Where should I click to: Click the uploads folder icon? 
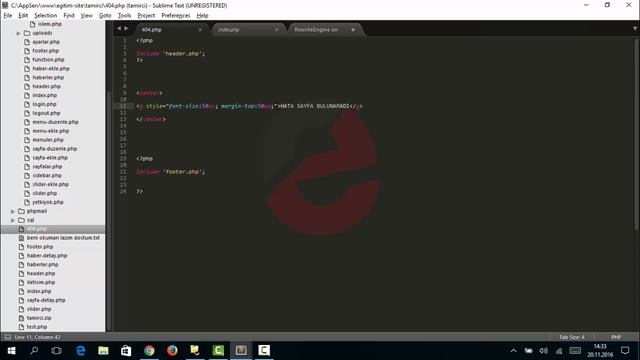(x=27, y=33)
